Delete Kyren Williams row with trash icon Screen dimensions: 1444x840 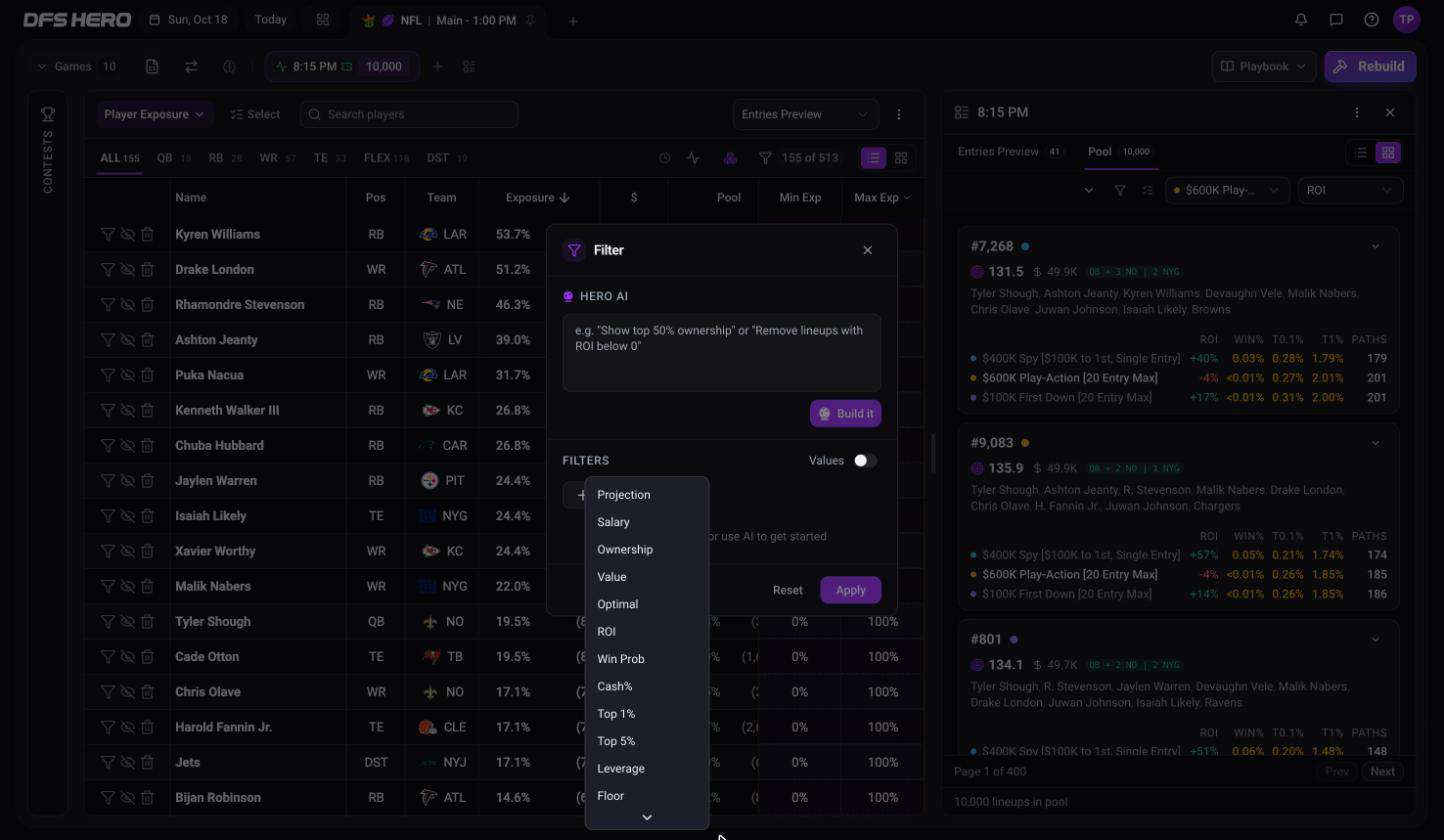coord(147,234)
